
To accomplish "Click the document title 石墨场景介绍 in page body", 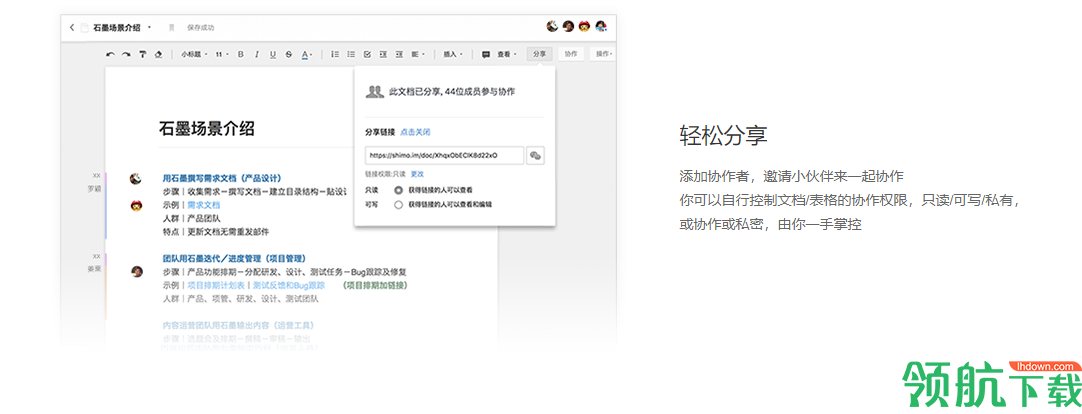I will pos(206,128).
